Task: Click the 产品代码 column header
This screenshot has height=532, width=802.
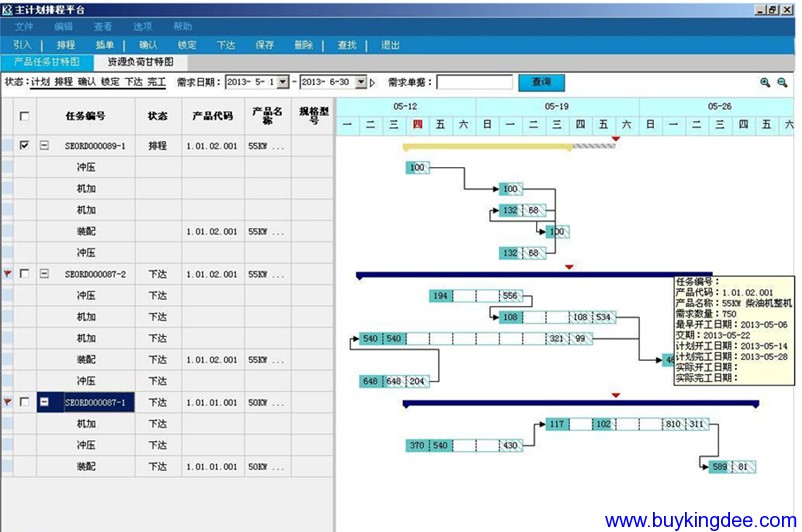Action: click(213, 116)
